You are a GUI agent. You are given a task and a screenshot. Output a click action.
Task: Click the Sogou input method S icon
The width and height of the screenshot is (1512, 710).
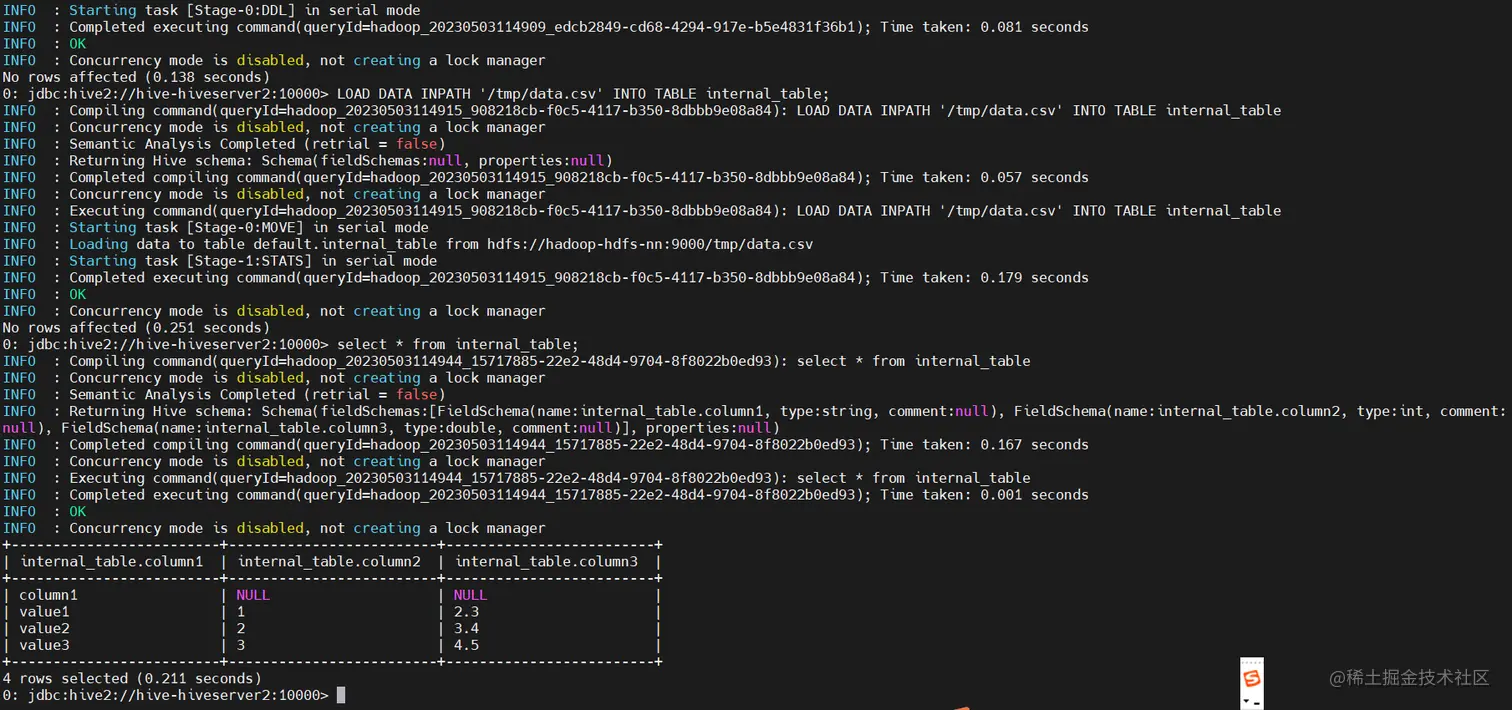click(1251, 680)
